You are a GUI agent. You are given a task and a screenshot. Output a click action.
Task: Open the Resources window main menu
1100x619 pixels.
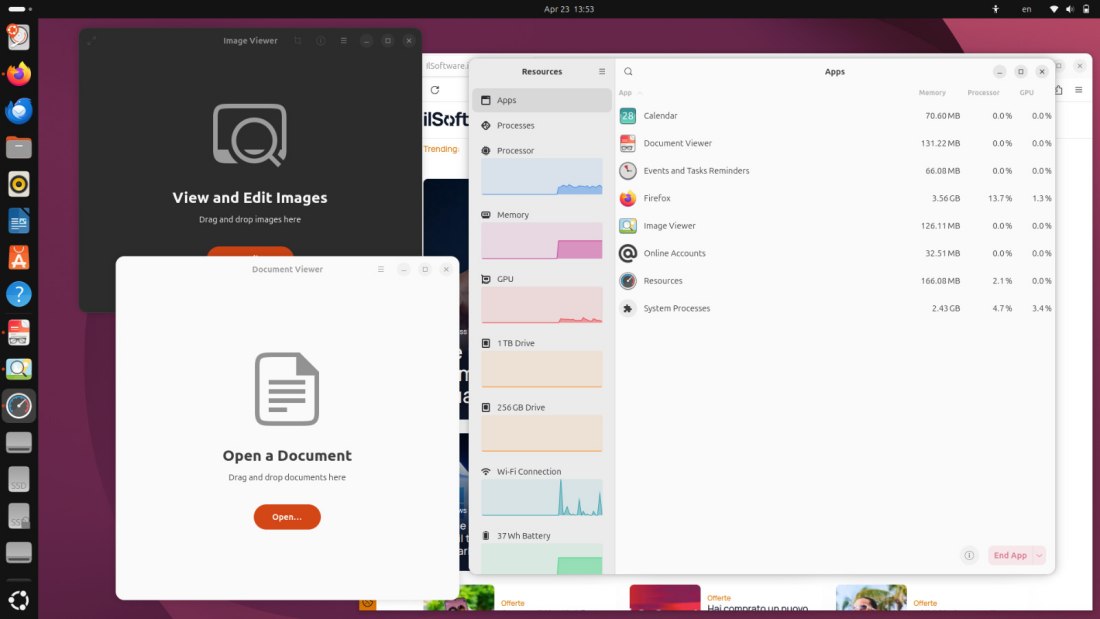(x=602, y=71)
